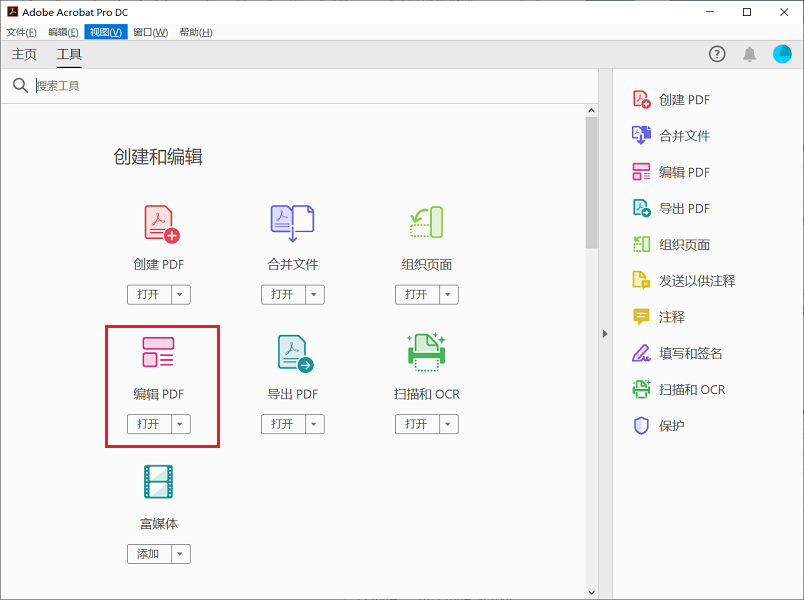Expand dropdown arrow beside 扫描和 OCR 打开
Screen dimensions: 804x600
pos(448,424)
